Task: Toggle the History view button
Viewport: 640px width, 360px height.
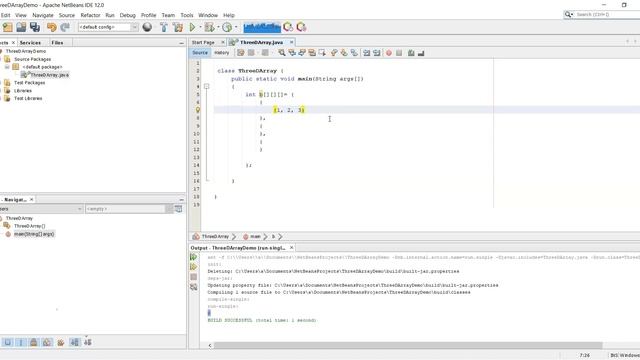Action: (222, 53)
